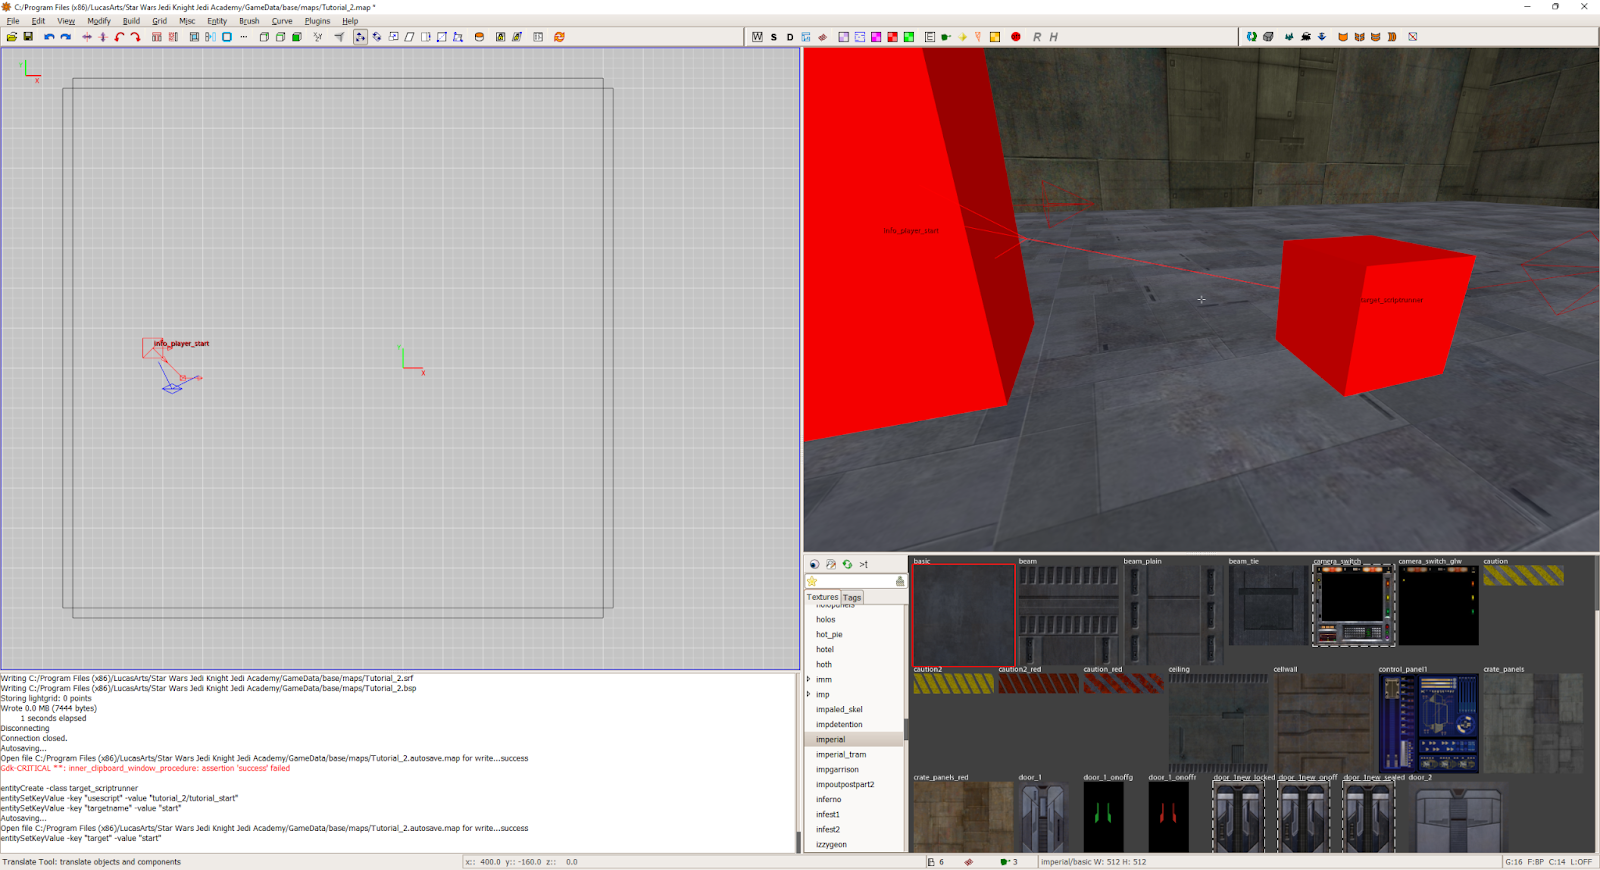Viewport: 1600px width, 870px height.
Task: Select the active Translate tool icon
Action: click(360, 37)
